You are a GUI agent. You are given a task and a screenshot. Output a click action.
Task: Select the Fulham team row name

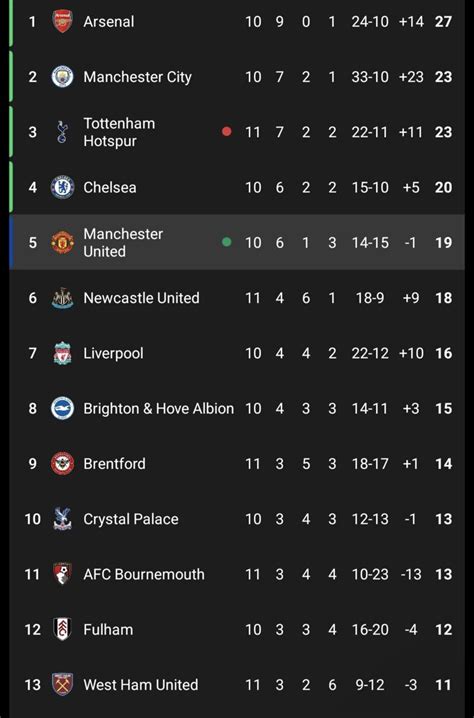click(108, 630)
